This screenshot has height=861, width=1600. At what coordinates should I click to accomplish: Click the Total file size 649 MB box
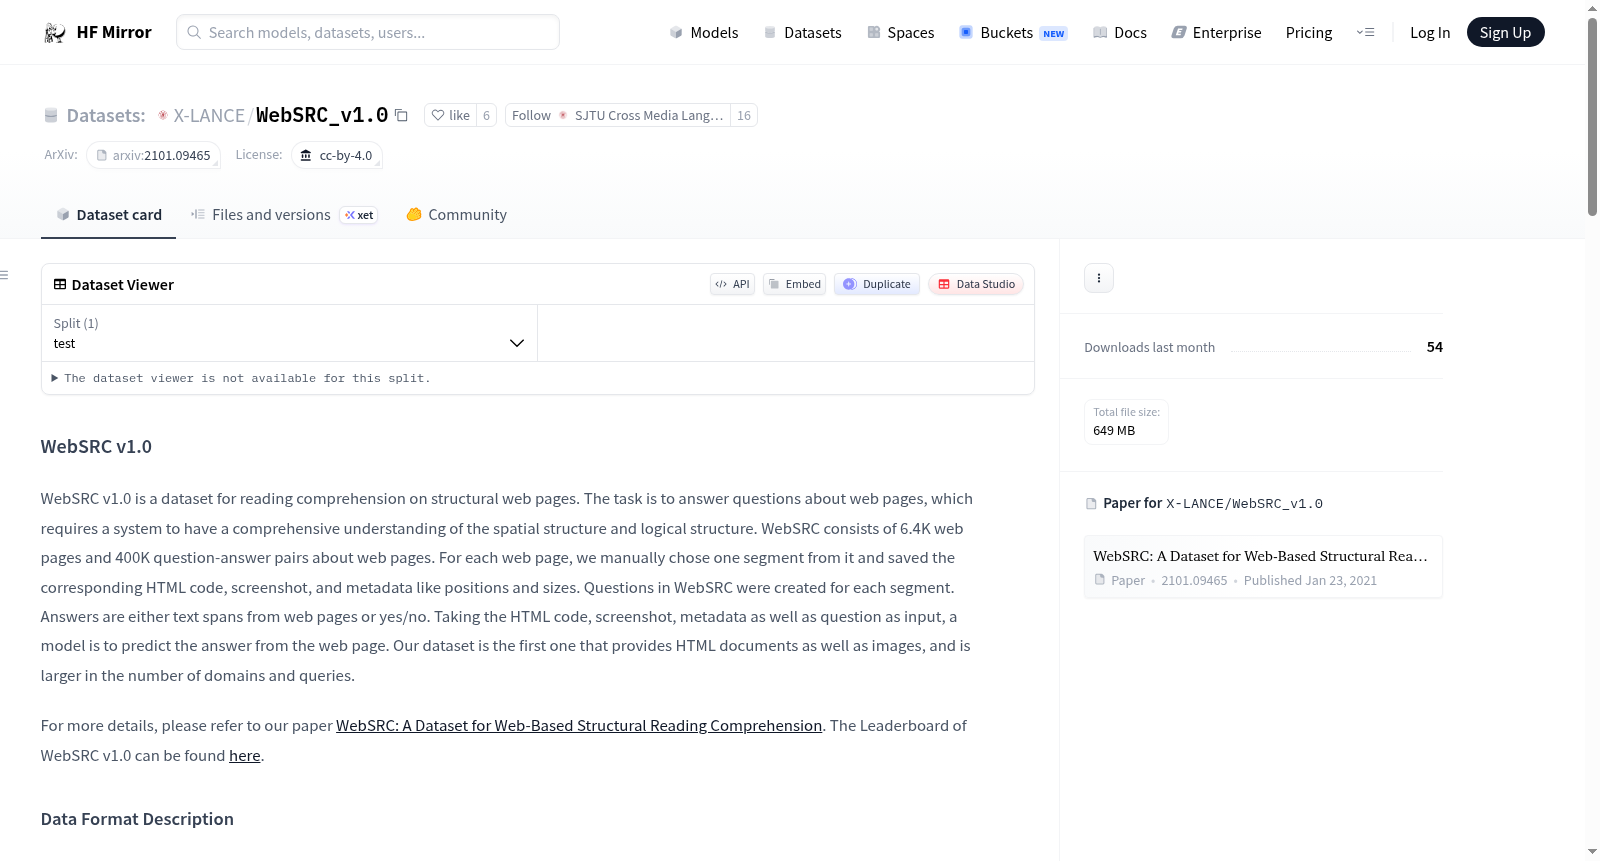[x=1126, y=422]
